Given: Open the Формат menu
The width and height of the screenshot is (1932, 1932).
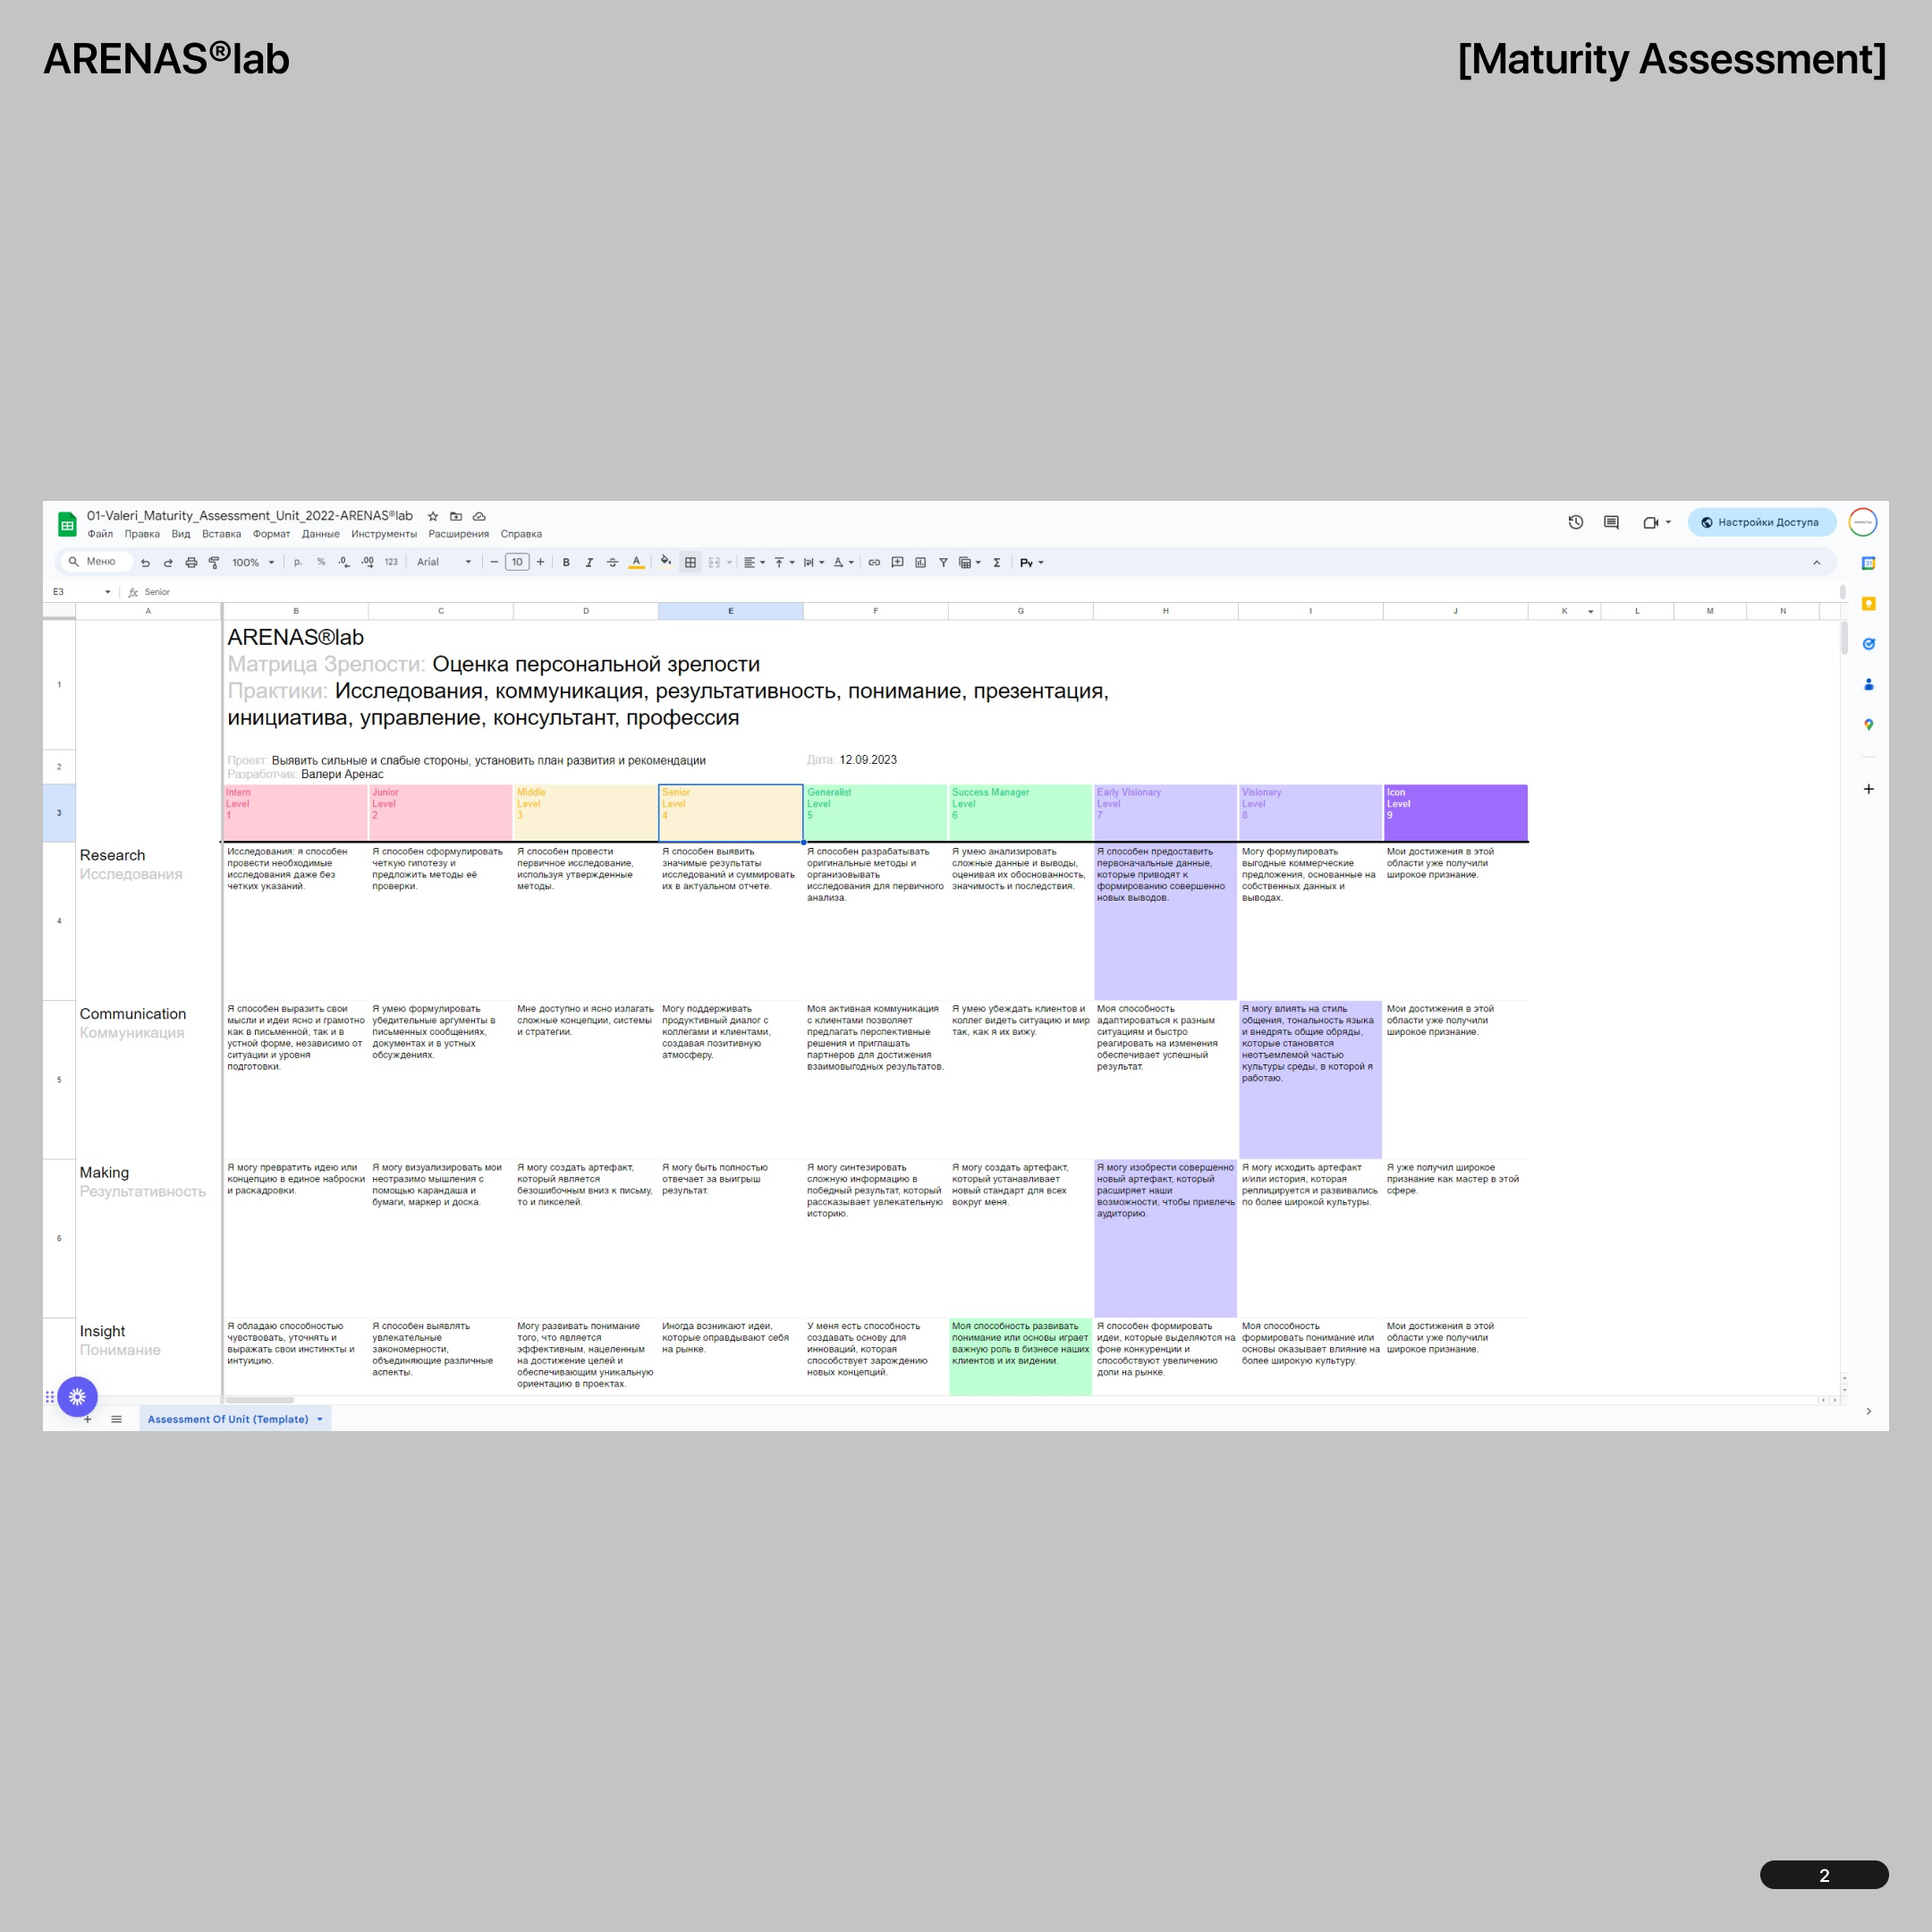Looking at the screenshot, I should pos(271,534).
